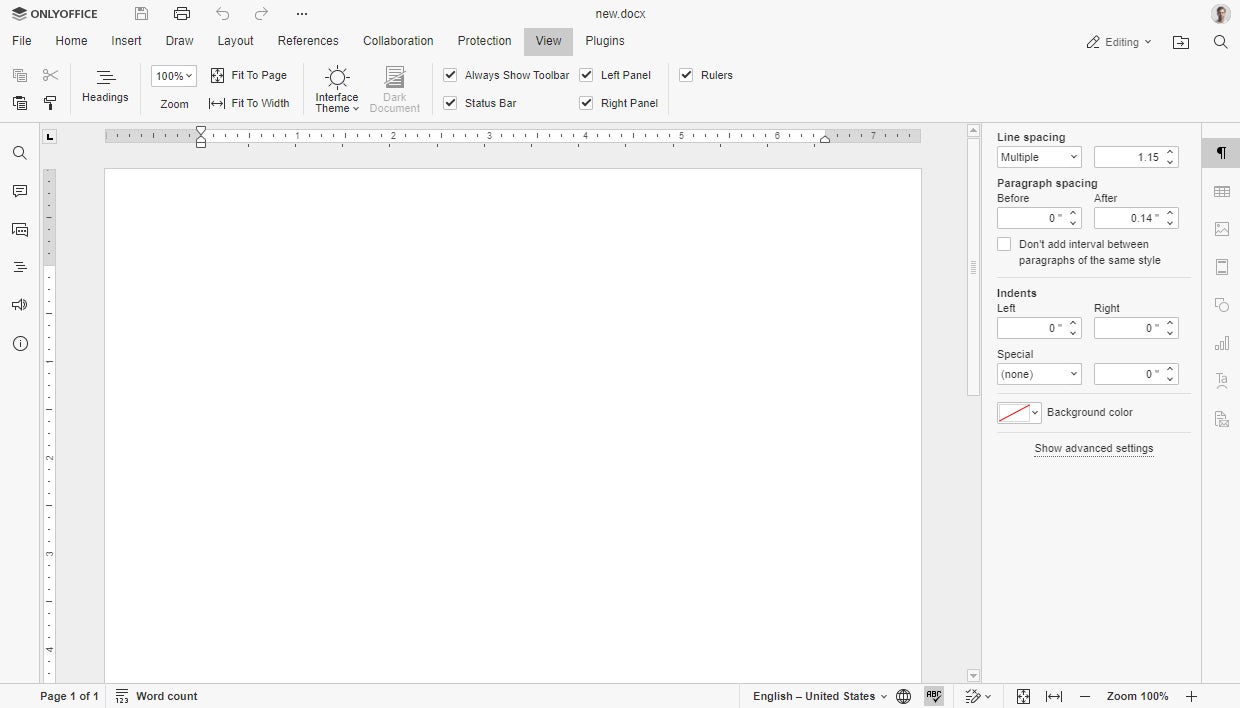Open the Word count status bar item
Image resolution: width=1240 pixels, height=708 pixels.
(x=156, y=696)
